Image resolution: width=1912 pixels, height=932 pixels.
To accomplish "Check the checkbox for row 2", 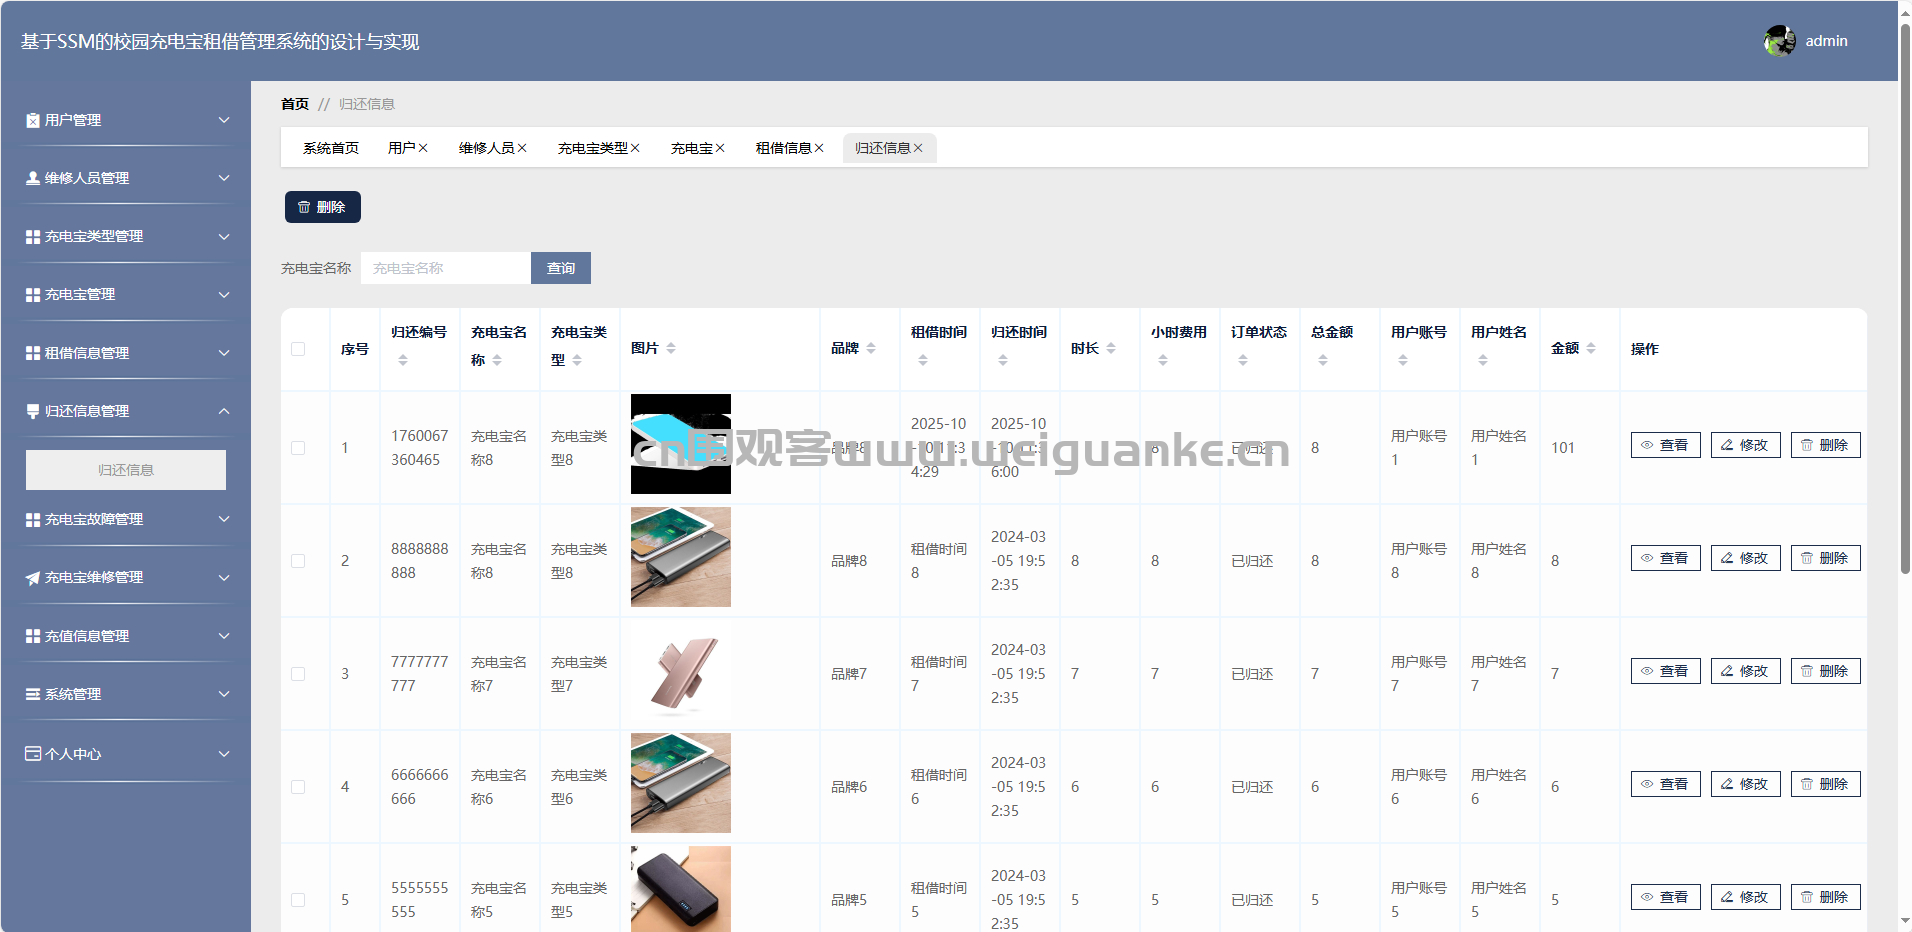I will [x=298, y=561].
